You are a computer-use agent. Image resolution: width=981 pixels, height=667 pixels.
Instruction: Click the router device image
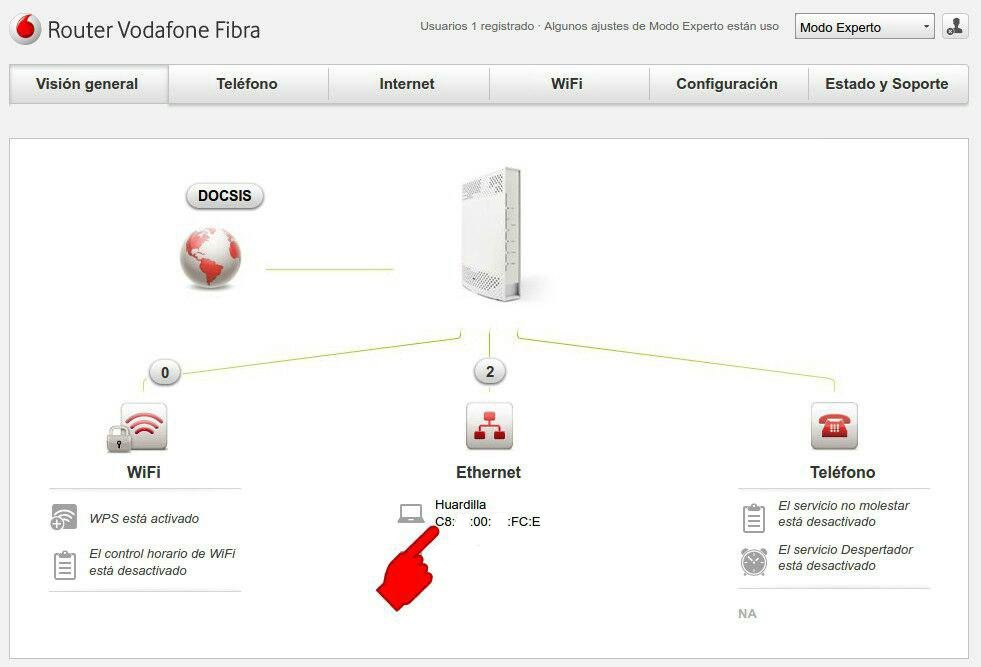492,235
